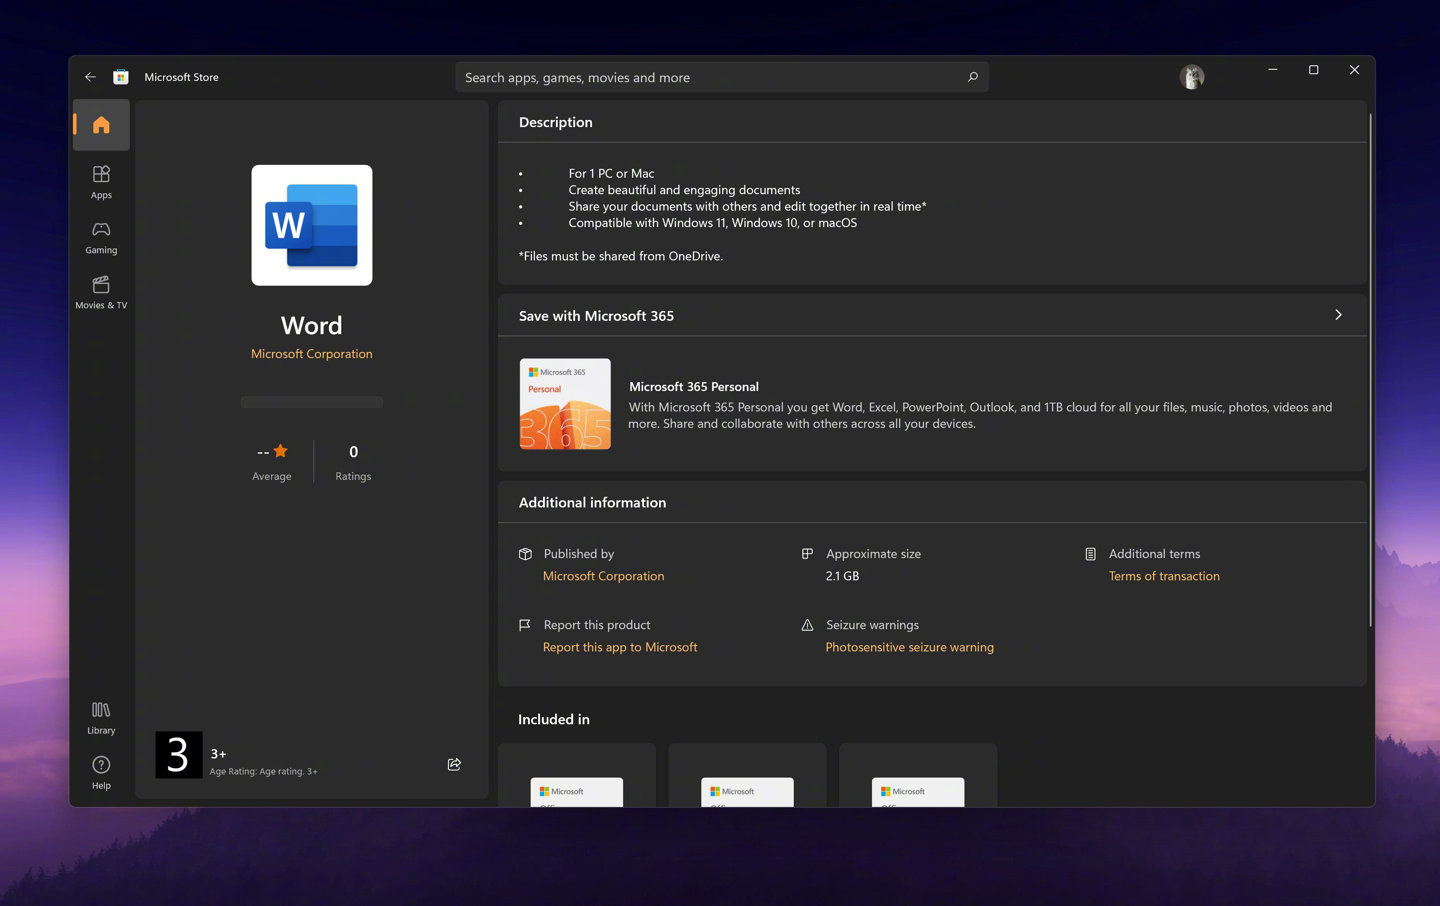Open Movies & TV section
Viewport: 1440px width, 906px height.
tap(101, 292)
